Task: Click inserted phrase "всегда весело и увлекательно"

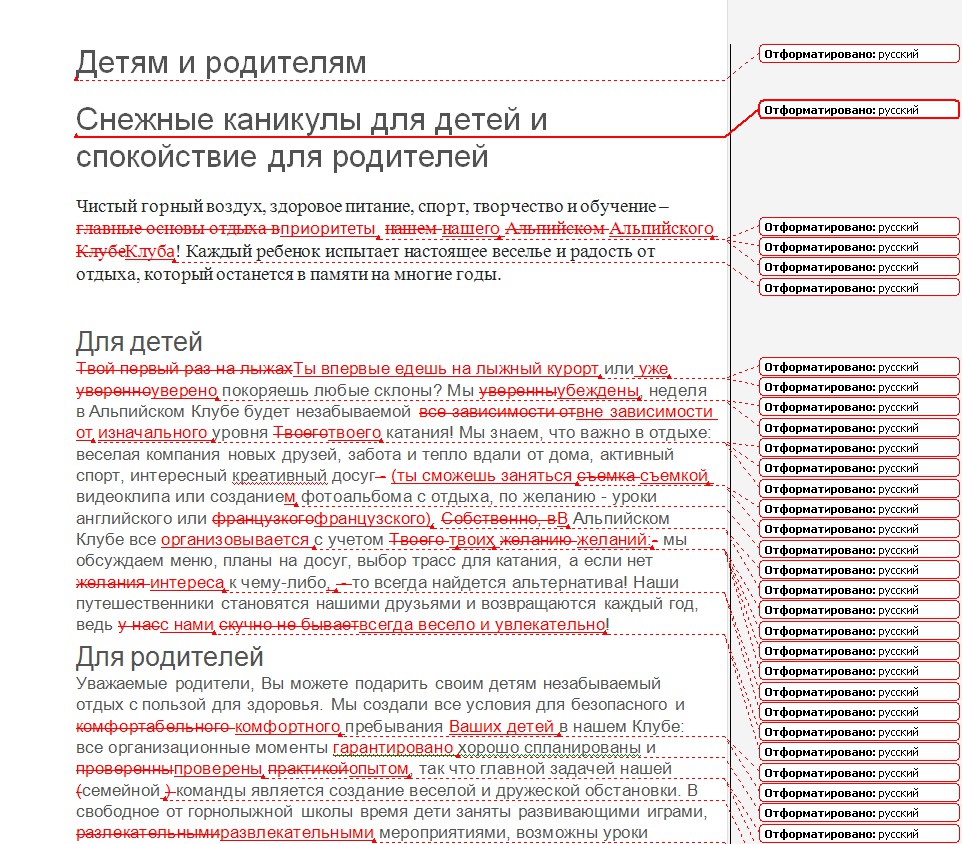Action: coord(483,624)
